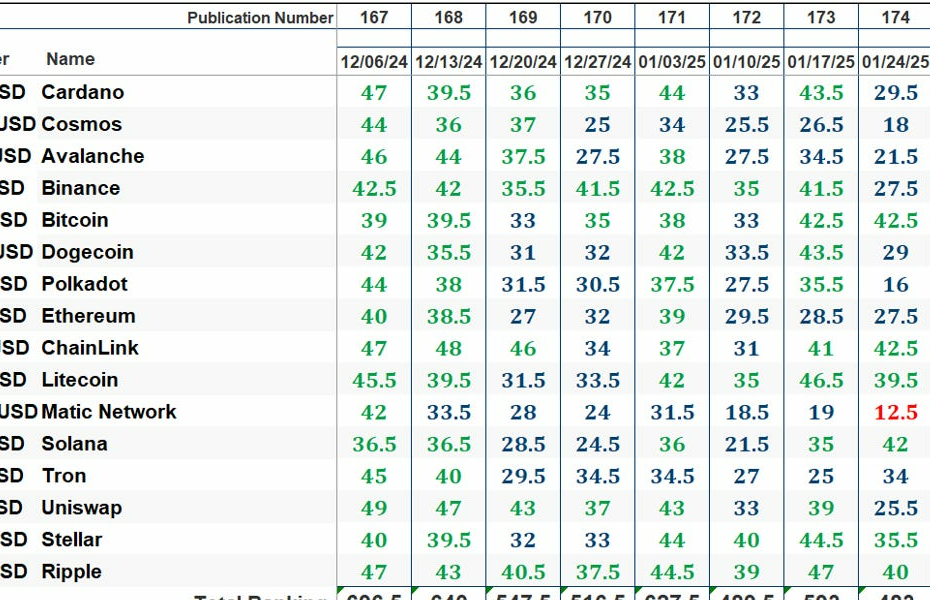Click Polkadot's 30.5 value under 12/27/24
This screenshot has height=600, width=930.
click(597, 285)
